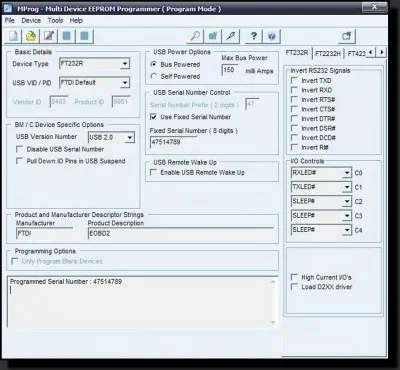
Task: Check Pull Down IO Pins in USB Suspend
Action: click(x=20, y=161)
